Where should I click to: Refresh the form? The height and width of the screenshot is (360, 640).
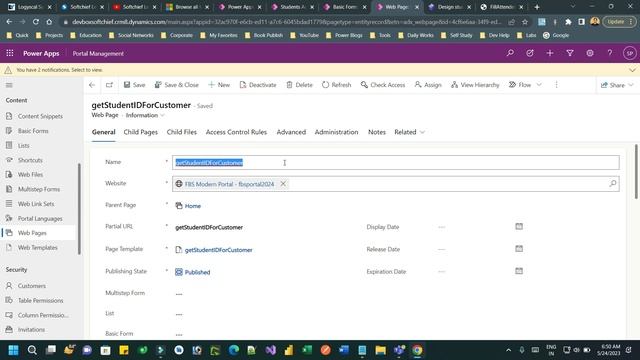click(336, 85)
